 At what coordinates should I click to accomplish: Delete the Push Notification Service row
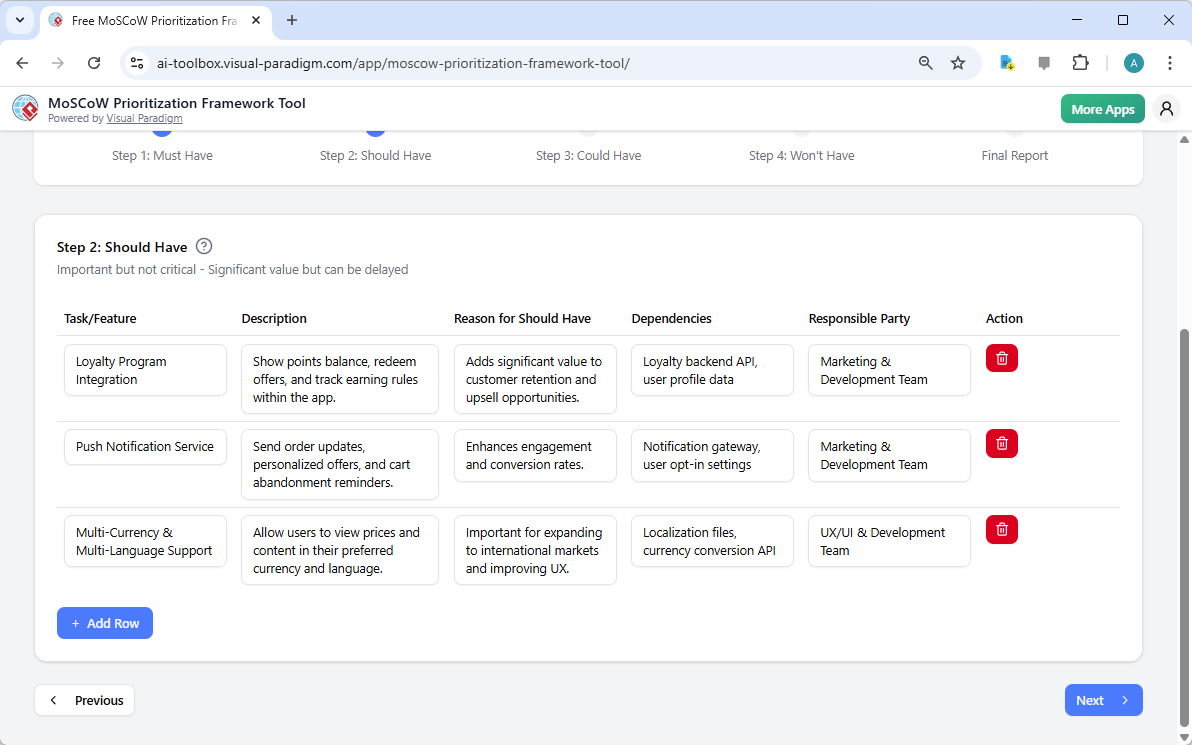pyautogui.click(x=1001, y=443)
